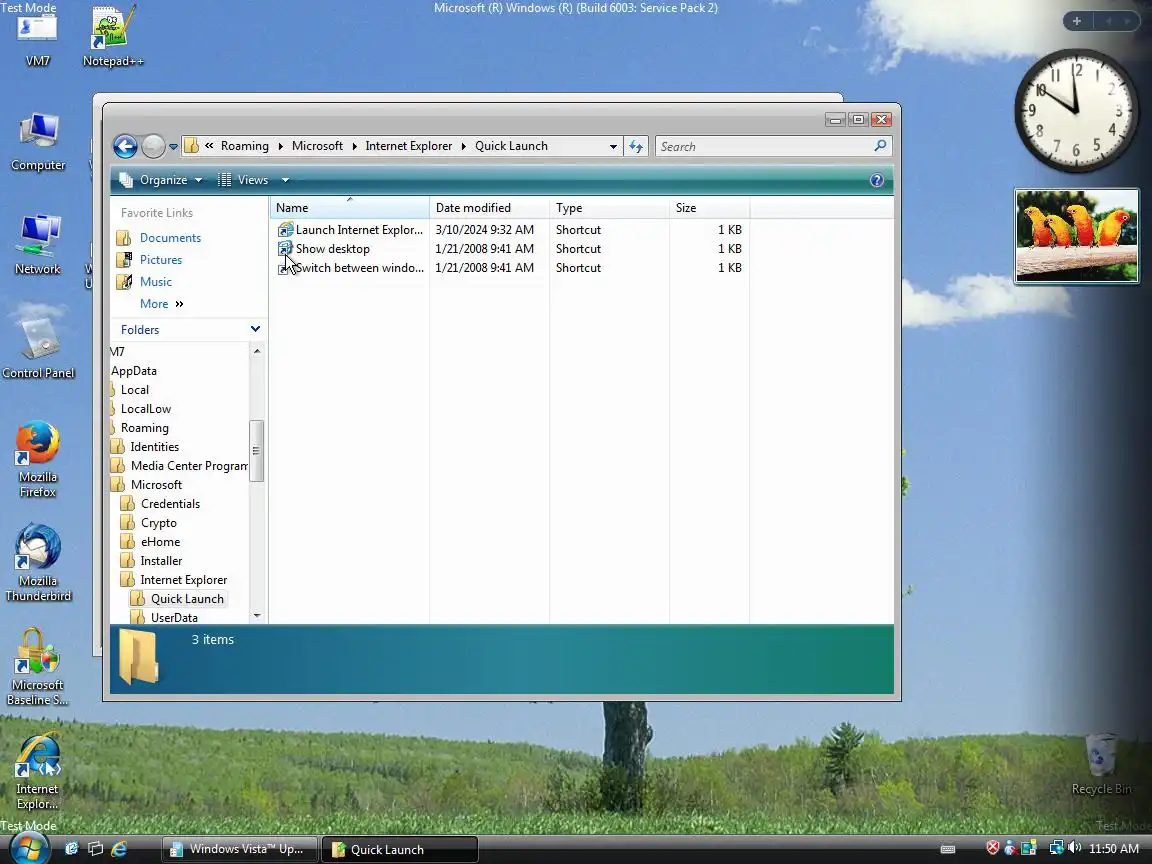Switch to Windows Vista Upgrade taskbar window
Image resolution: width=1152 pixels, height=864 pixels.
[x=240, y=849]
